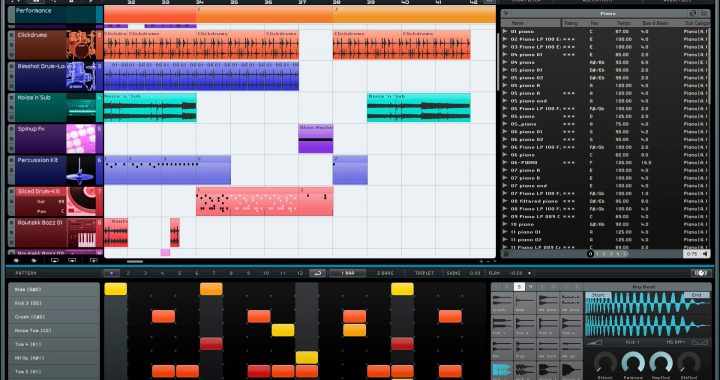Click the speaker preview icon beside 0.75
The height and width of the screenshot is (380, 720).
706,253
